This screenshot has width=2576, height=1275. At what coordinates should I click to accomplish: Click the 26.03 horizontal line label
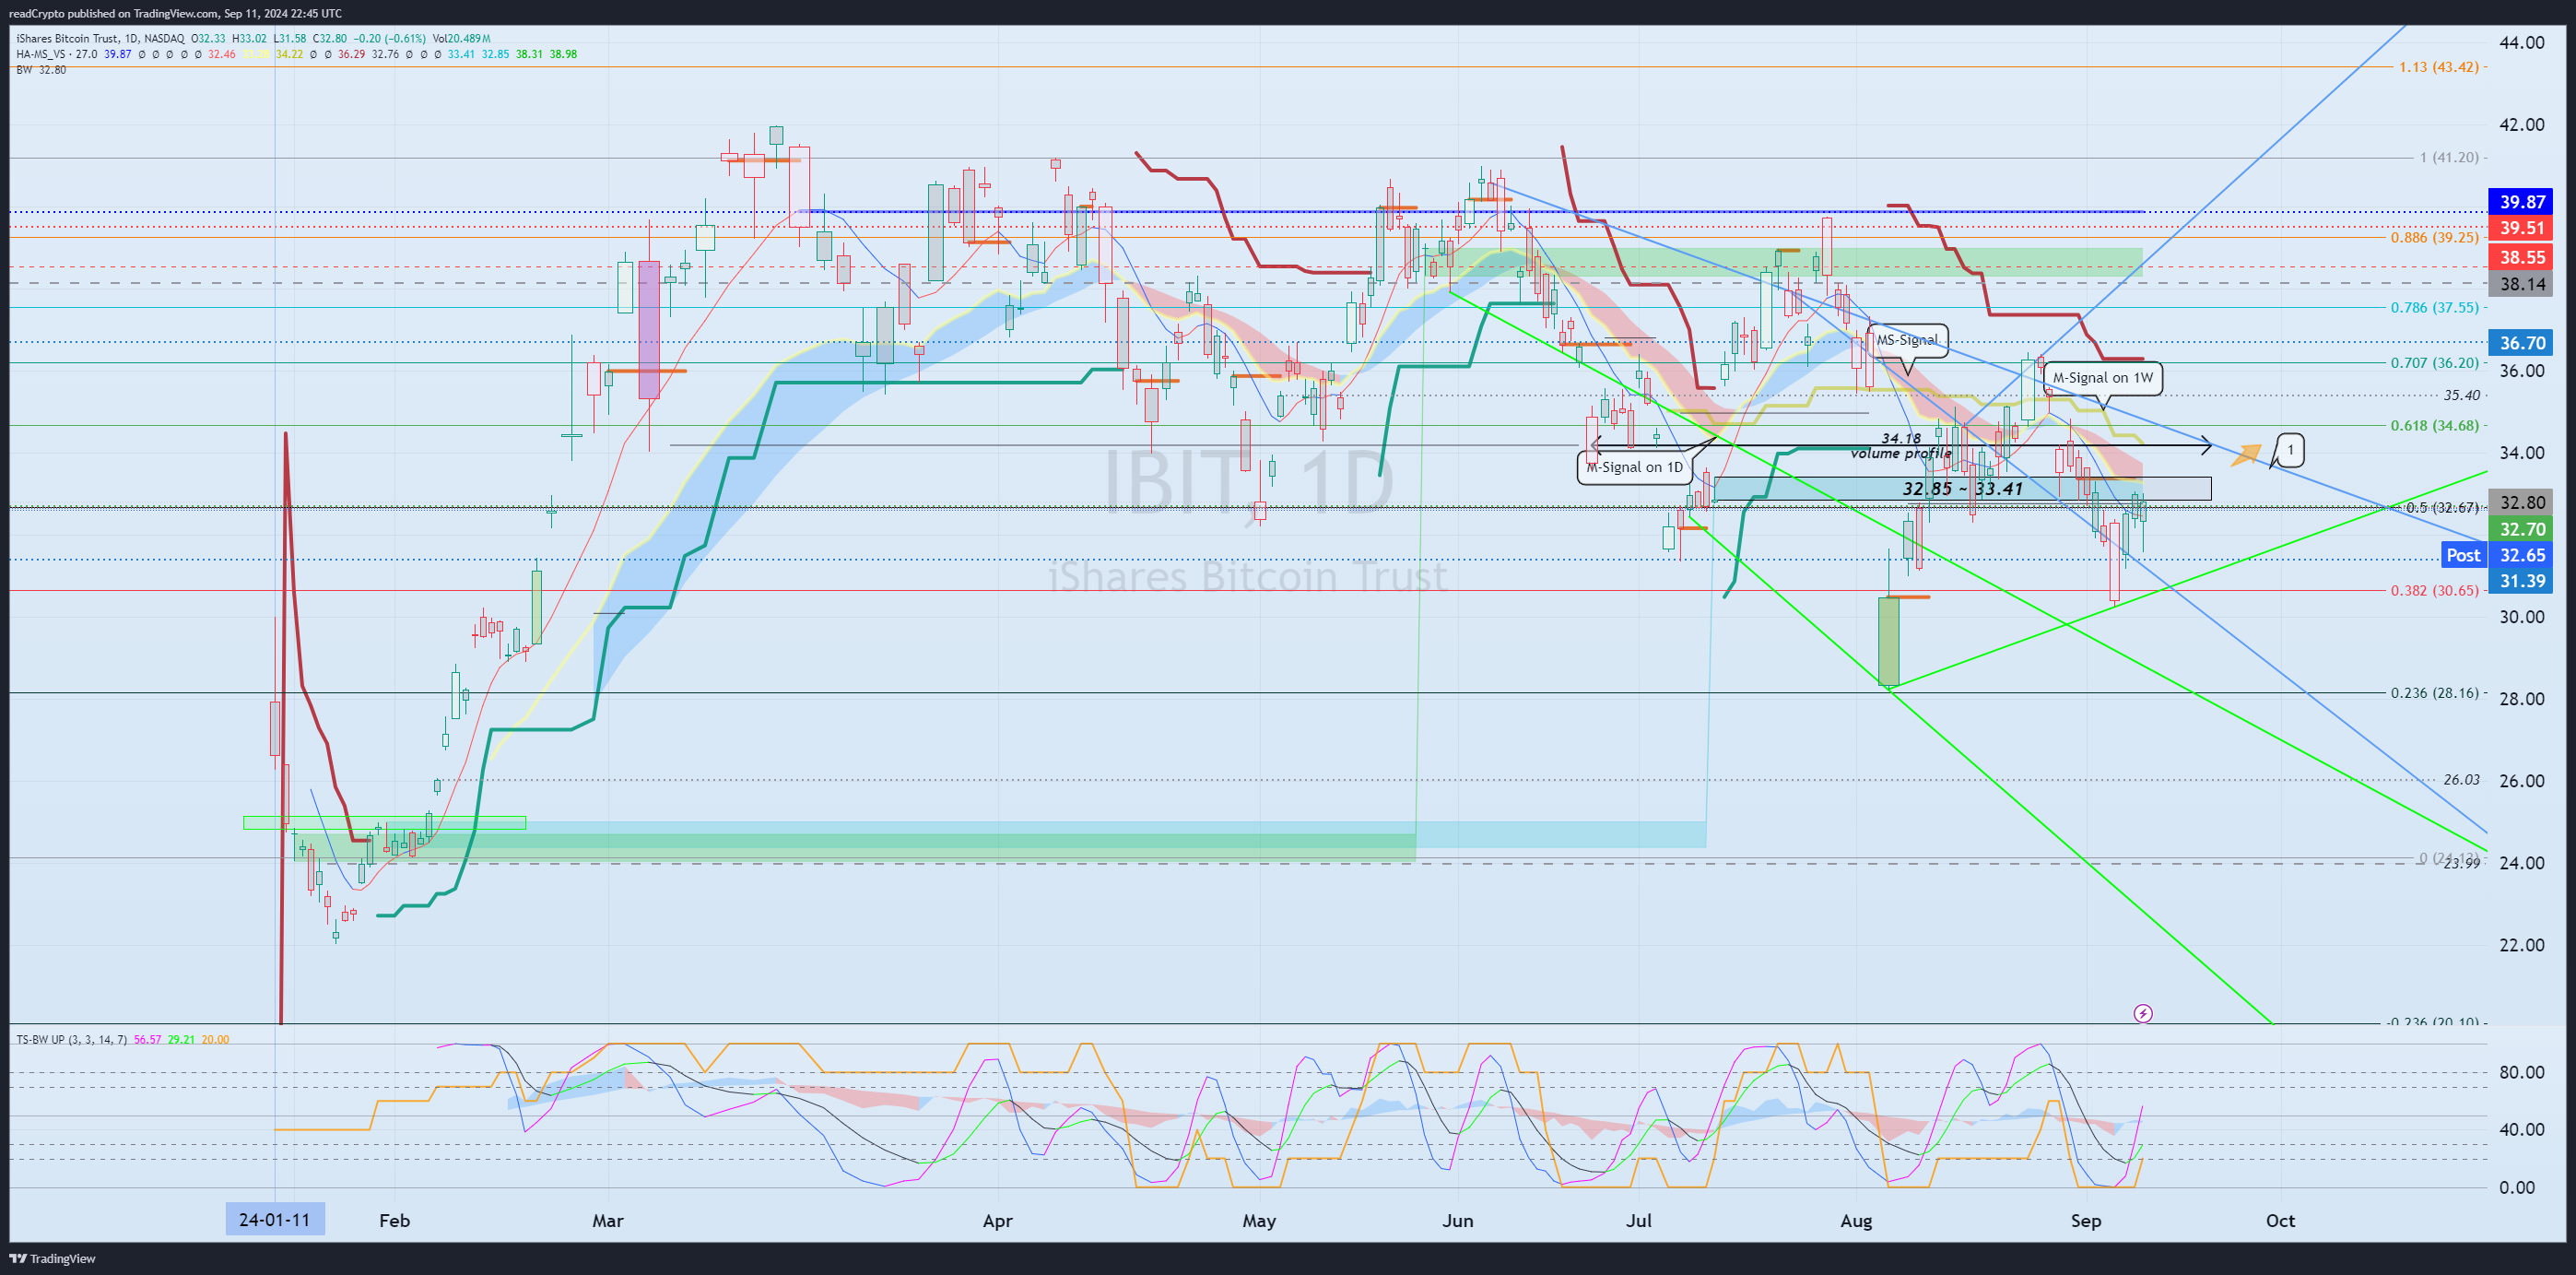[x=2461, y=780]
